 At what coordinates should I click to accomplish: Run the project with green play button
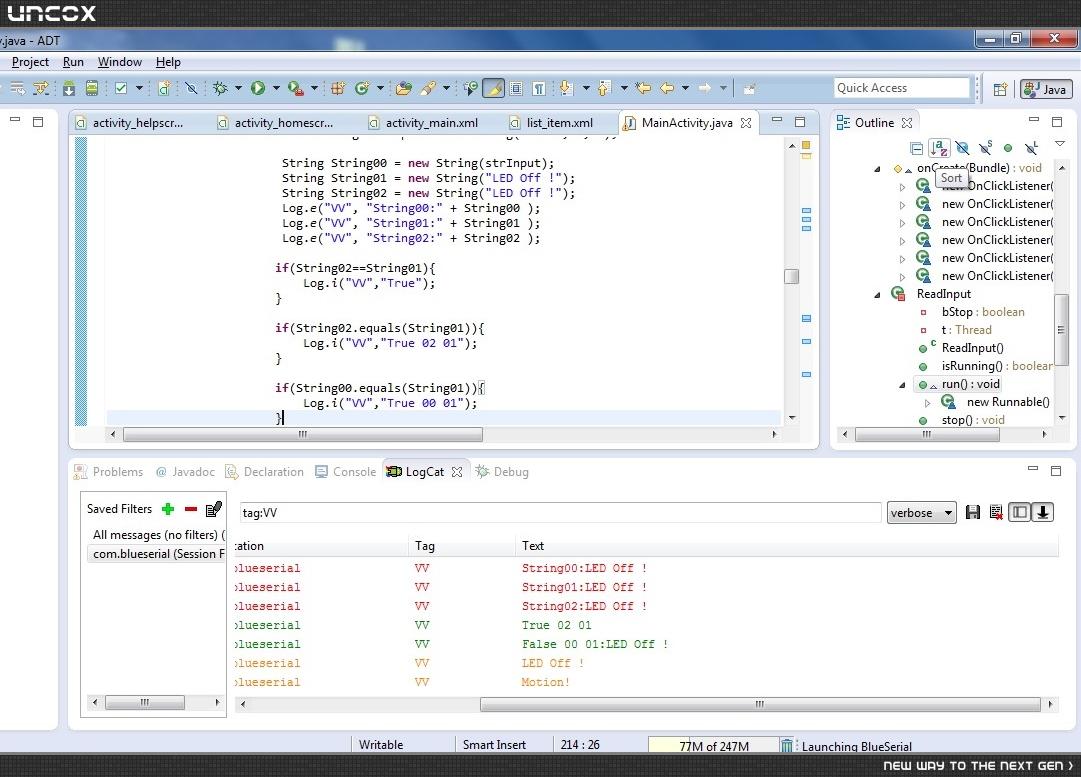(258, 88)
